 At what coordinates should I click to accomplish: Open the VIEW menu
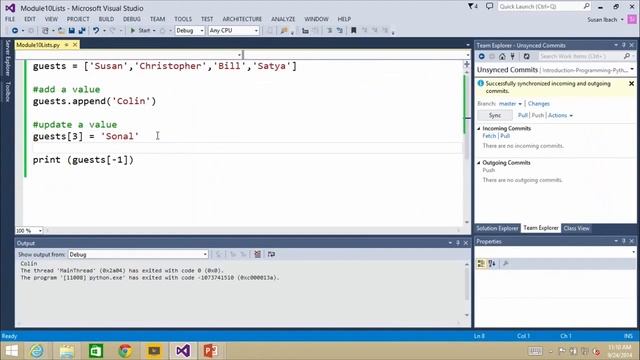click(51, 19)
